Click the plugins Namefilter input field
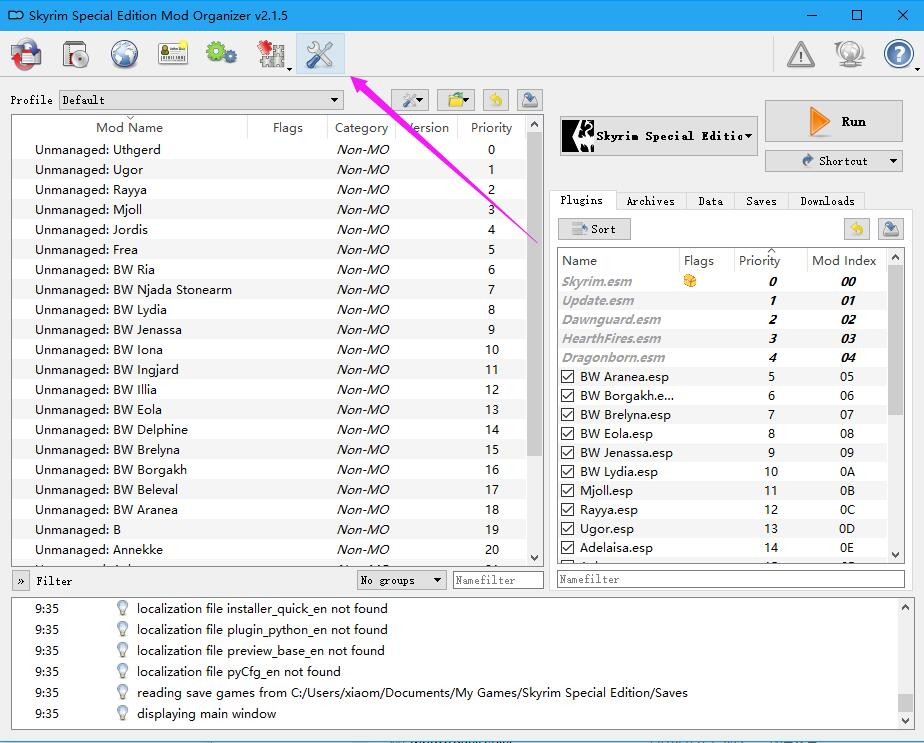This screenshot has height=743, width=924. (730, 579)
